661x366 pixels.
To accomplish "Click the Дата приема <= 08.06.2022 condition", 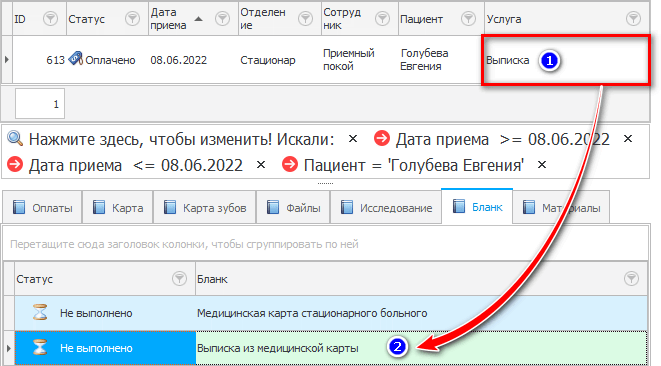I will 136,165.
